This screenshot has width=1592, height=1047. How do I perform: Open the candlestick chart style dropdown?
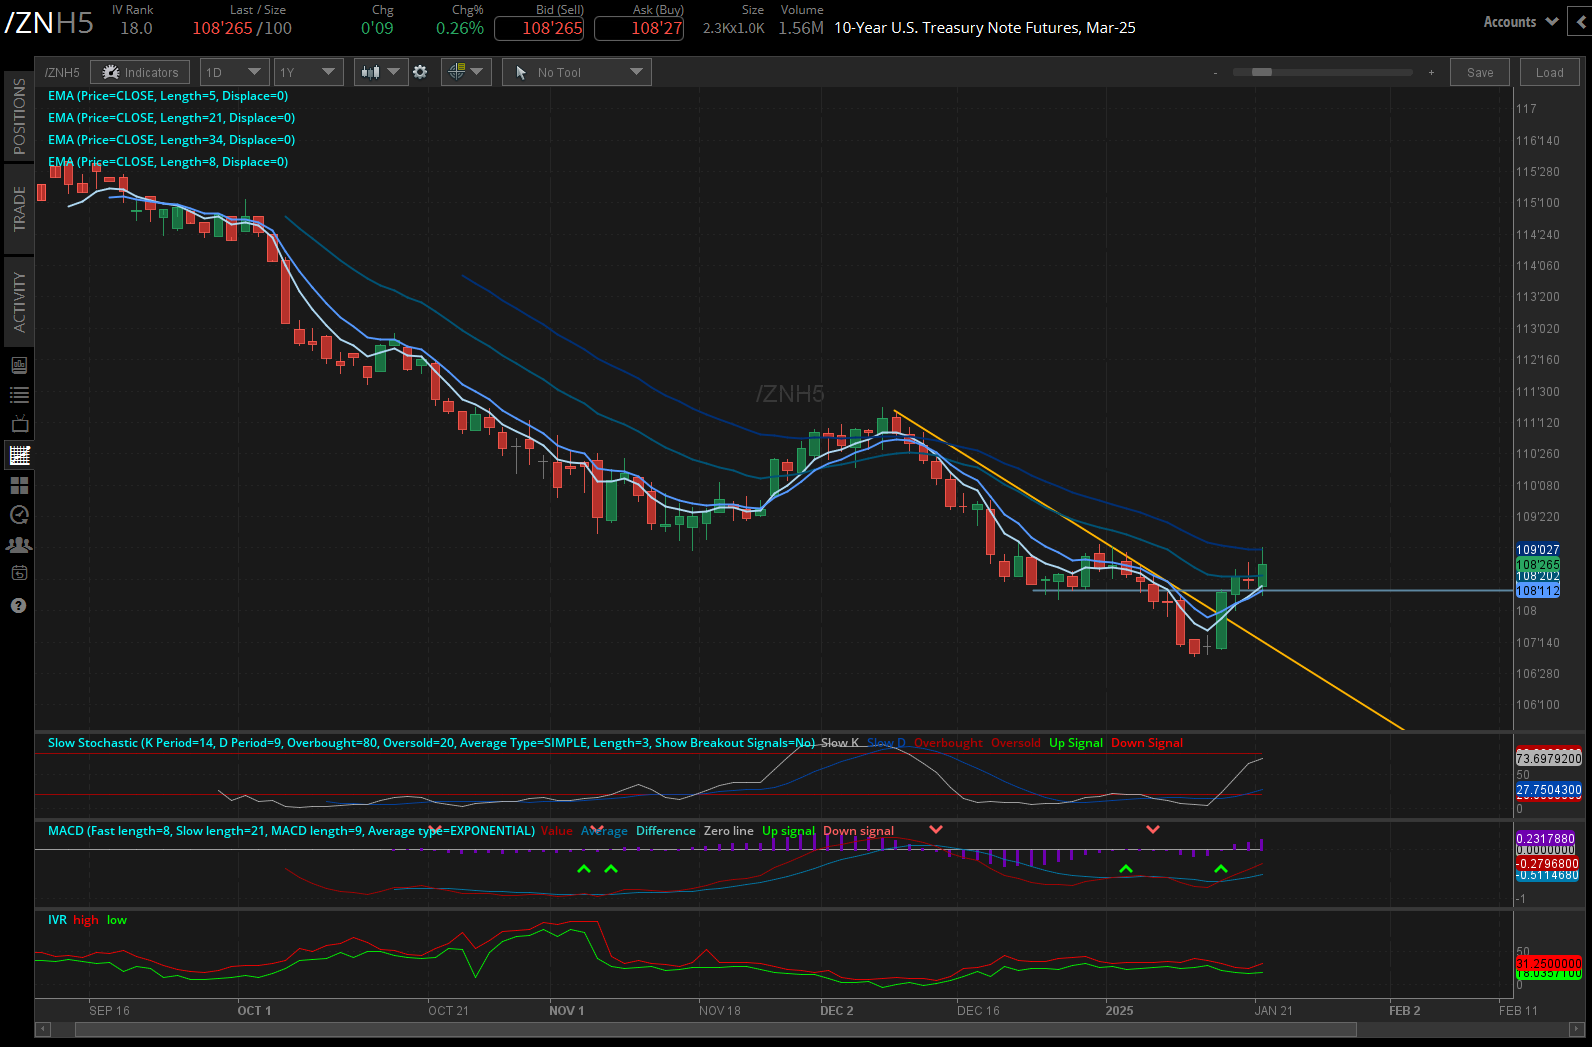(x=381, y=72)
